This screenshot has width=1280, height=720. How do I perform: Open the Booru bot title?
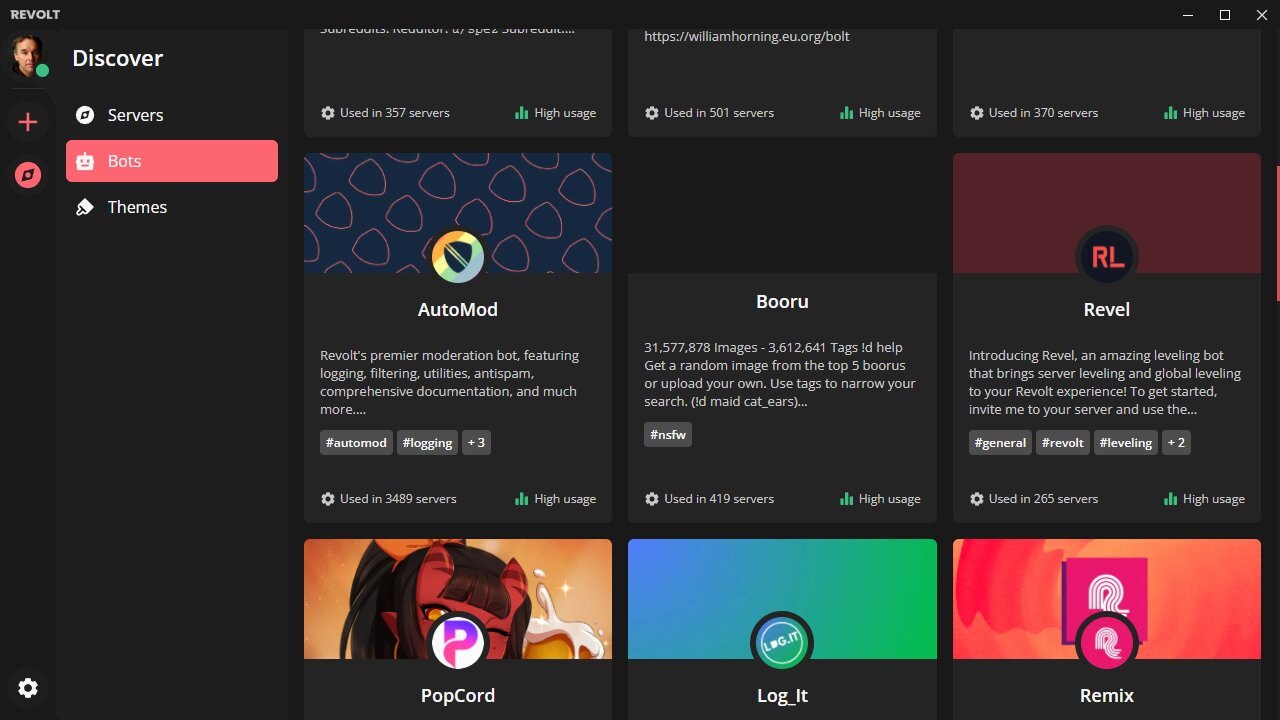[x=782, y=302]
